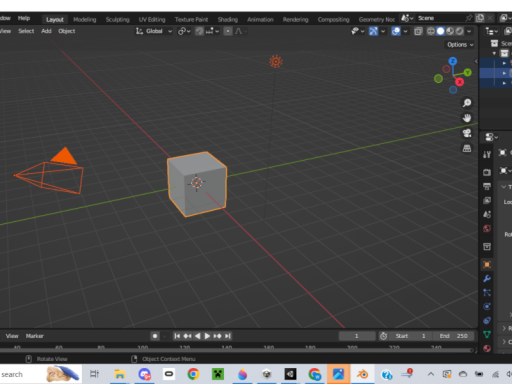Toggle viewport gizmos display
This screenshot has width=512, height=384.
coord(373,31)
